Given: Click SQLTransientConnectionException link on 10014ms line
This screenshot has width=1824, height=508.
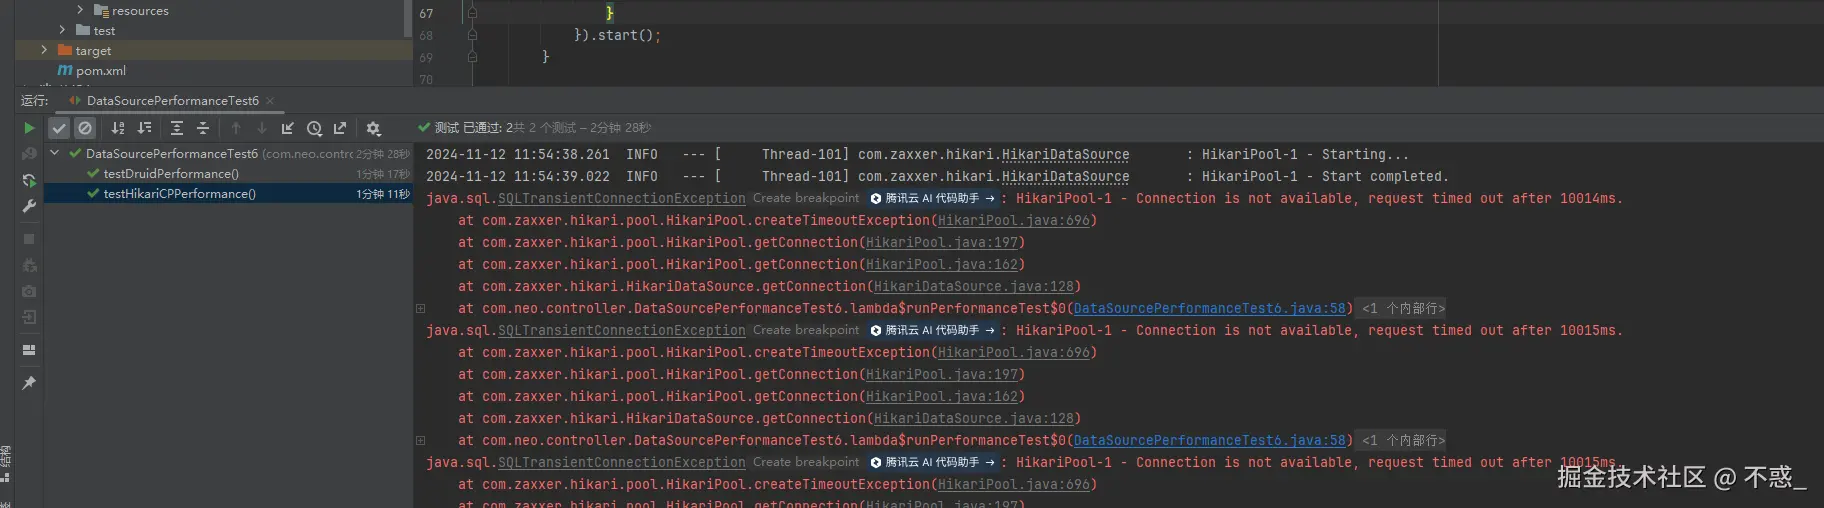Looking at the screenshot, I should point(622,199).
